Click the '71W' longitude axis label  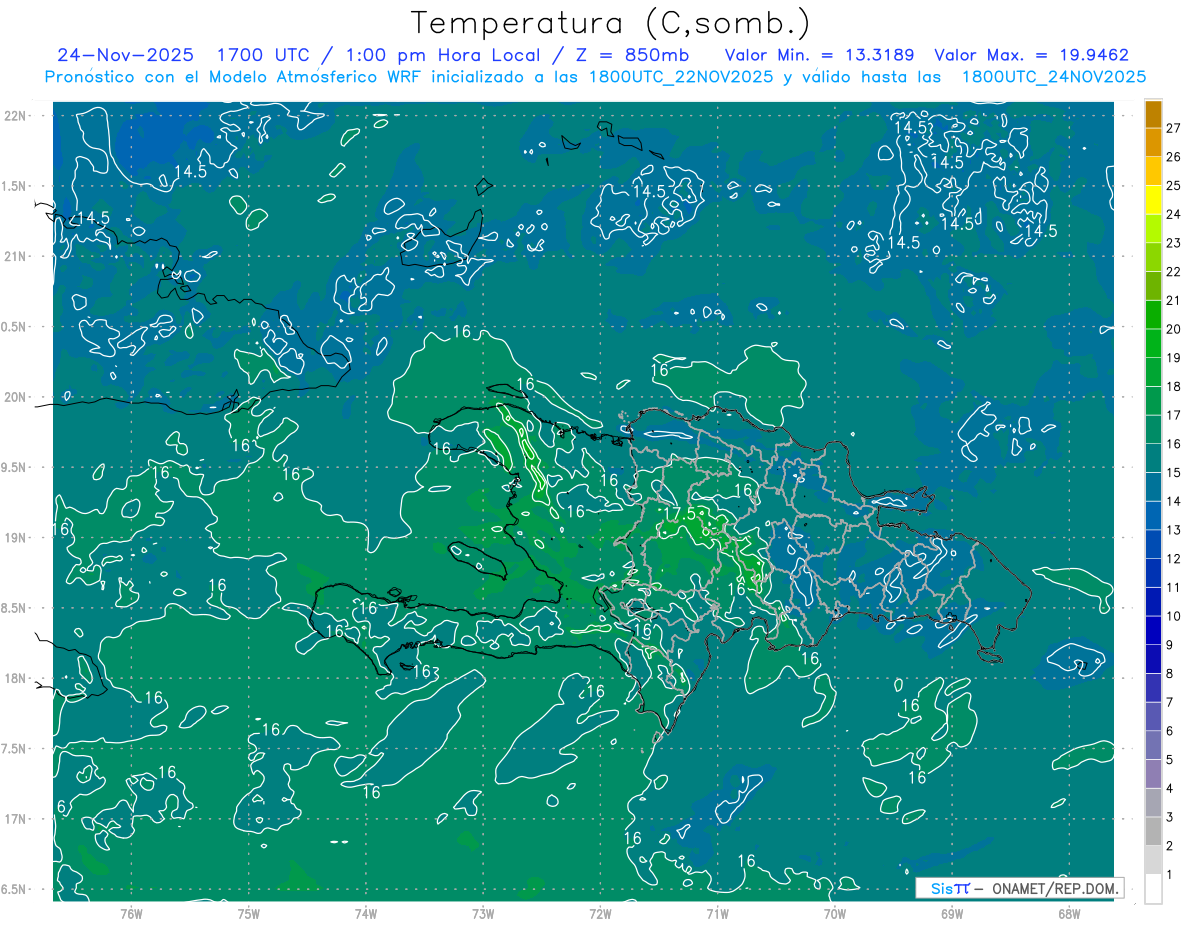coord(717,913)
